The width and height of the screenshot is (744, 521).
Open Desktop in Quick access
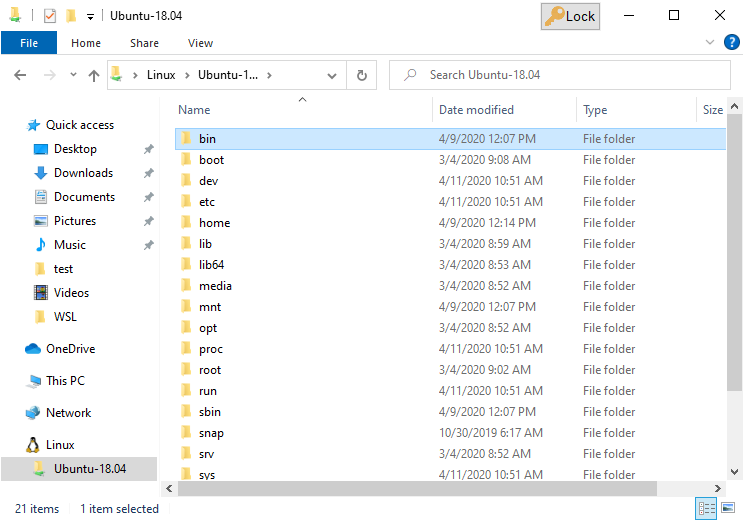coord(75,149)
